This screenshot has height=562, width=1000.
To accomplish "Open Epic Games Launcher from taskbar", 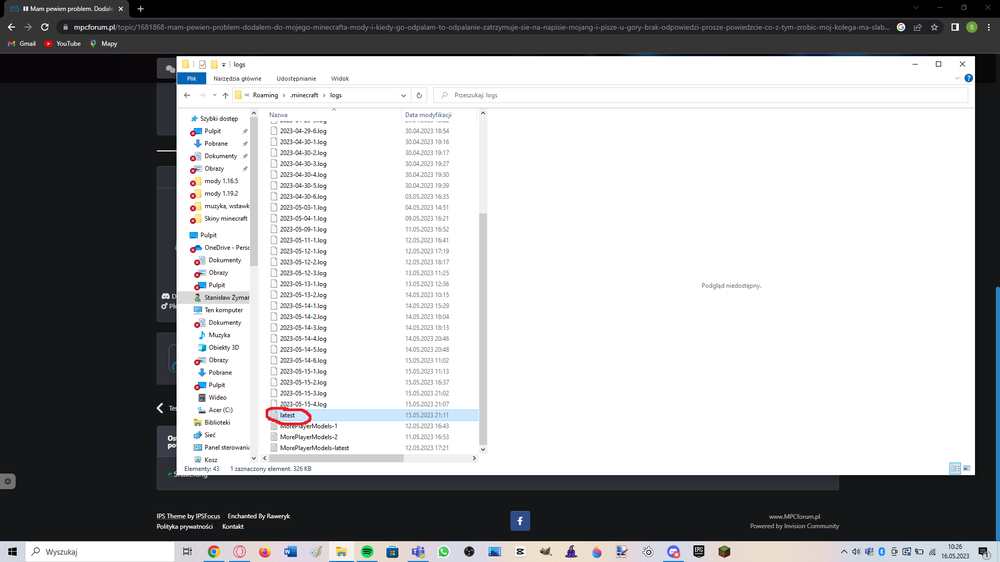I will pos(698,552).
